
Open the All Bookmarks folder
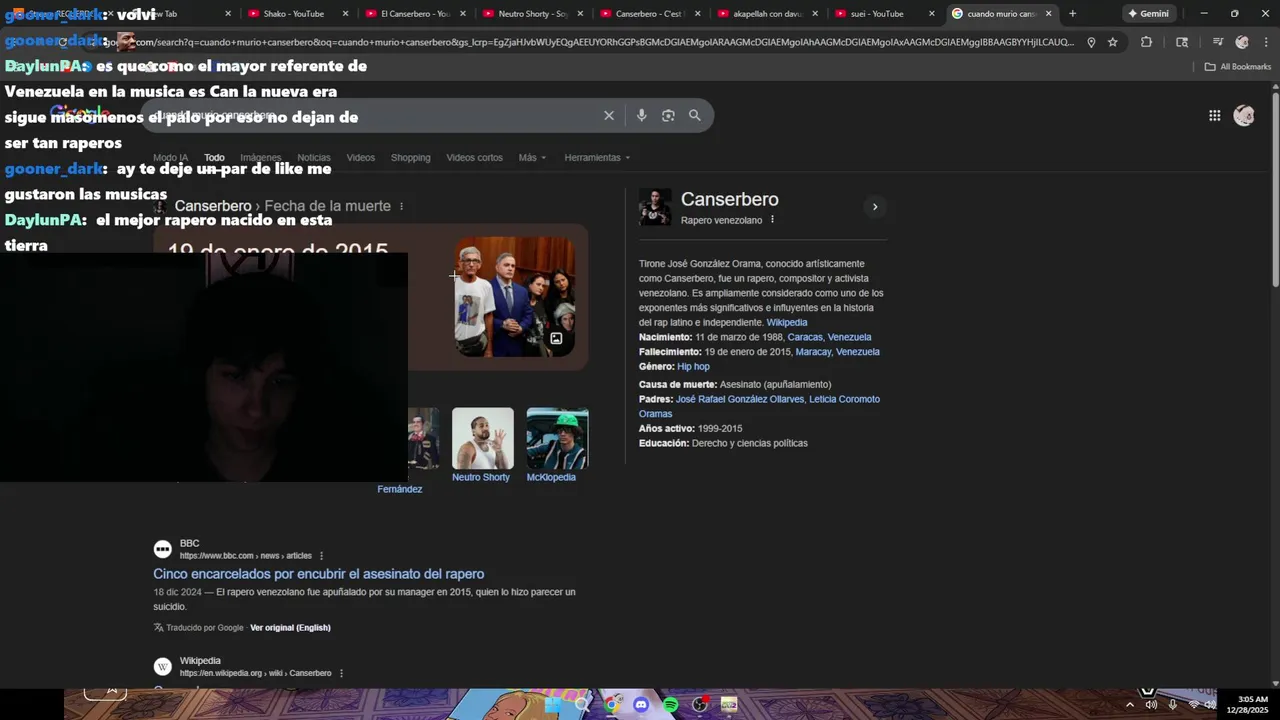1237,67
